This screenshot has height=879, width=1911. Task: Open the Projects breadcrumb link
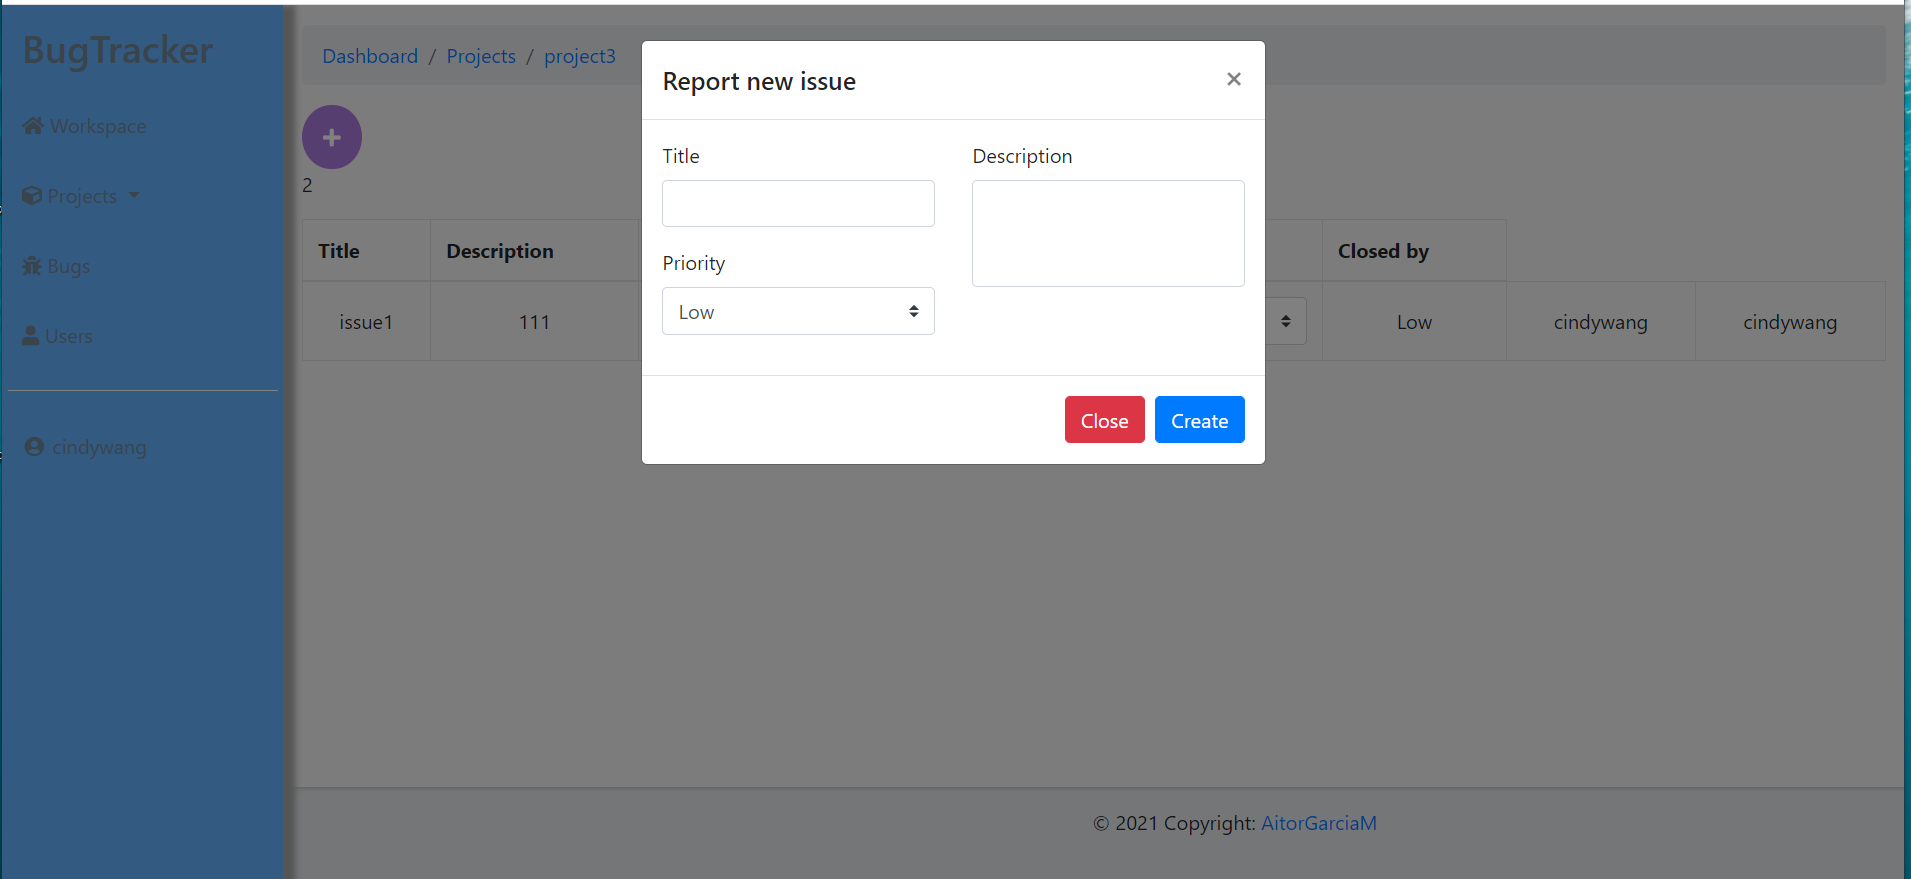[x=481, y=56]
